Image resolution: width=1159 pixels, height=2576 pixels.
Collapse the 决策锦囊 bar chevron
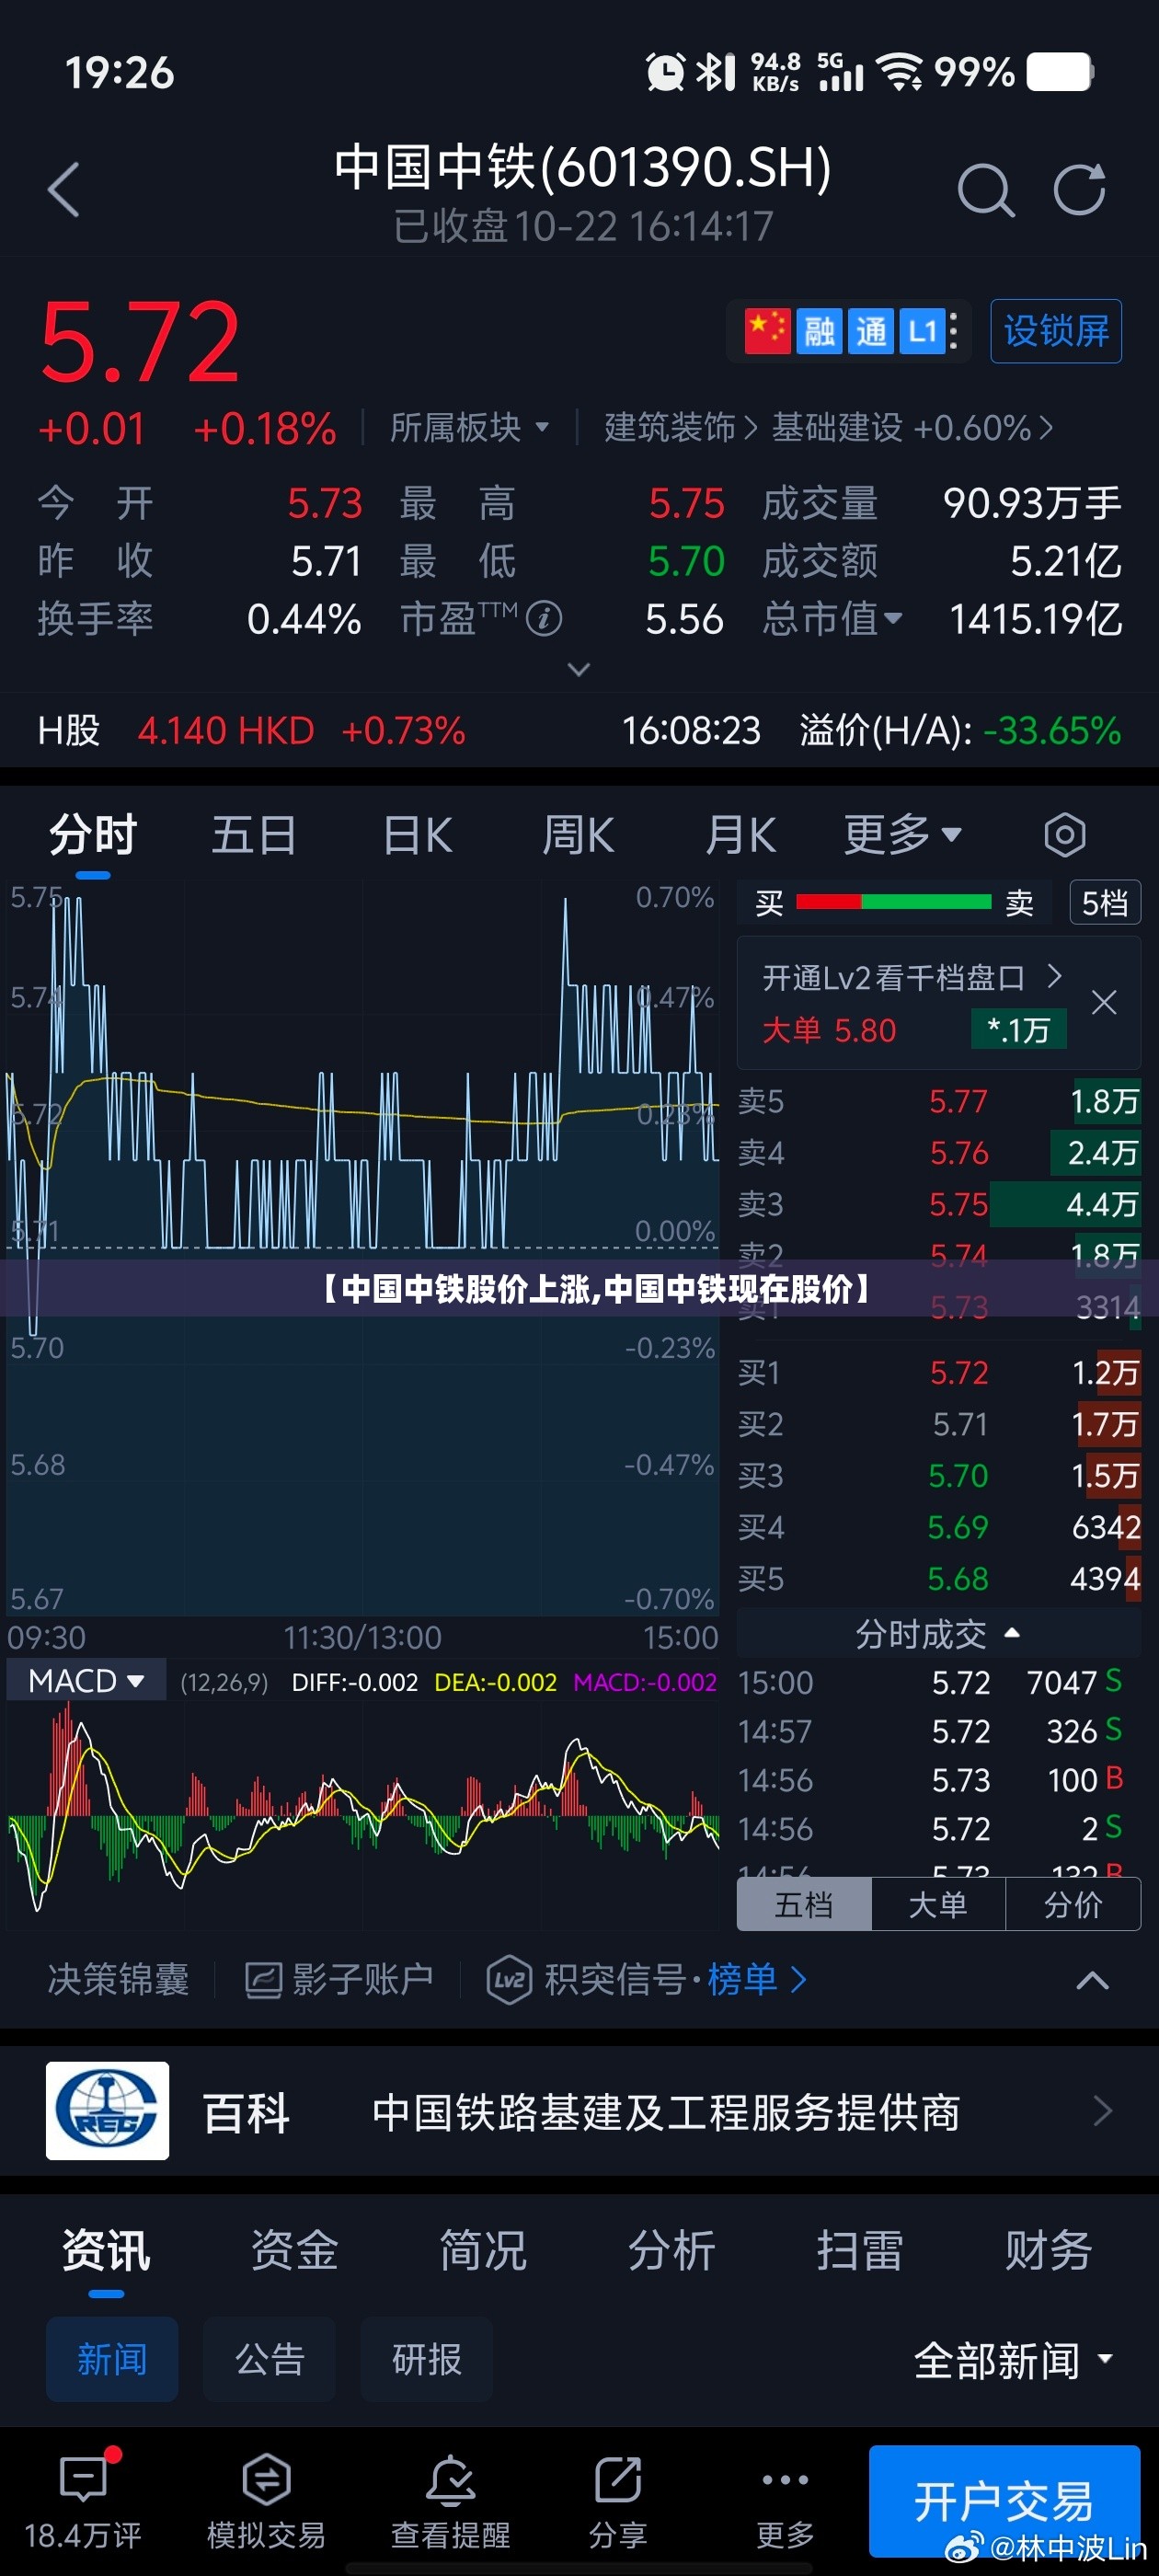pos(1092,1979)
